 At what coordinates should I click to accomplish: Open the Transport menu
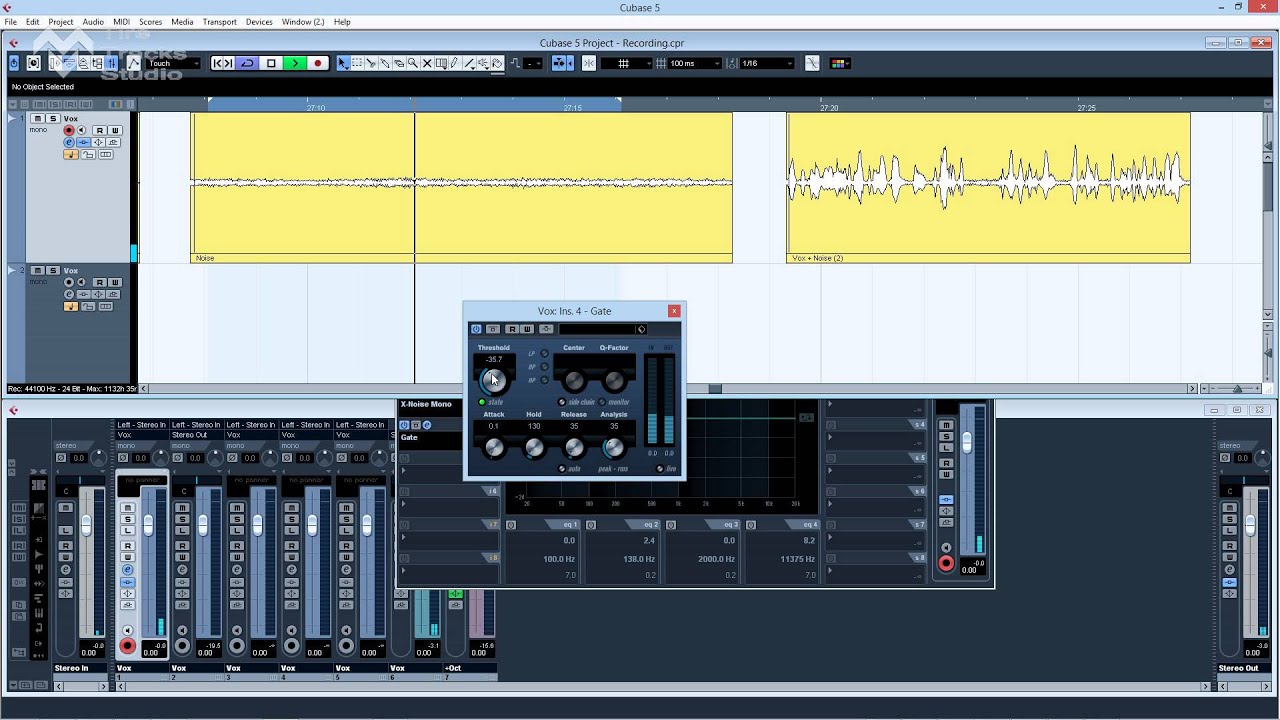220,21
